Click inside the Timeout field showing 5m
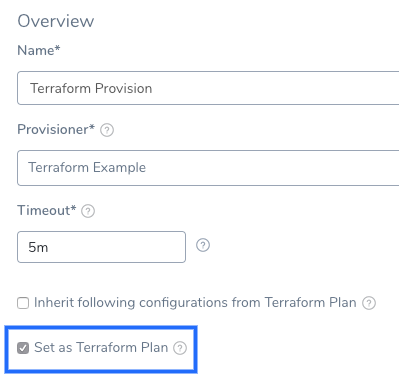399x378 pixels. pos(101,247)
